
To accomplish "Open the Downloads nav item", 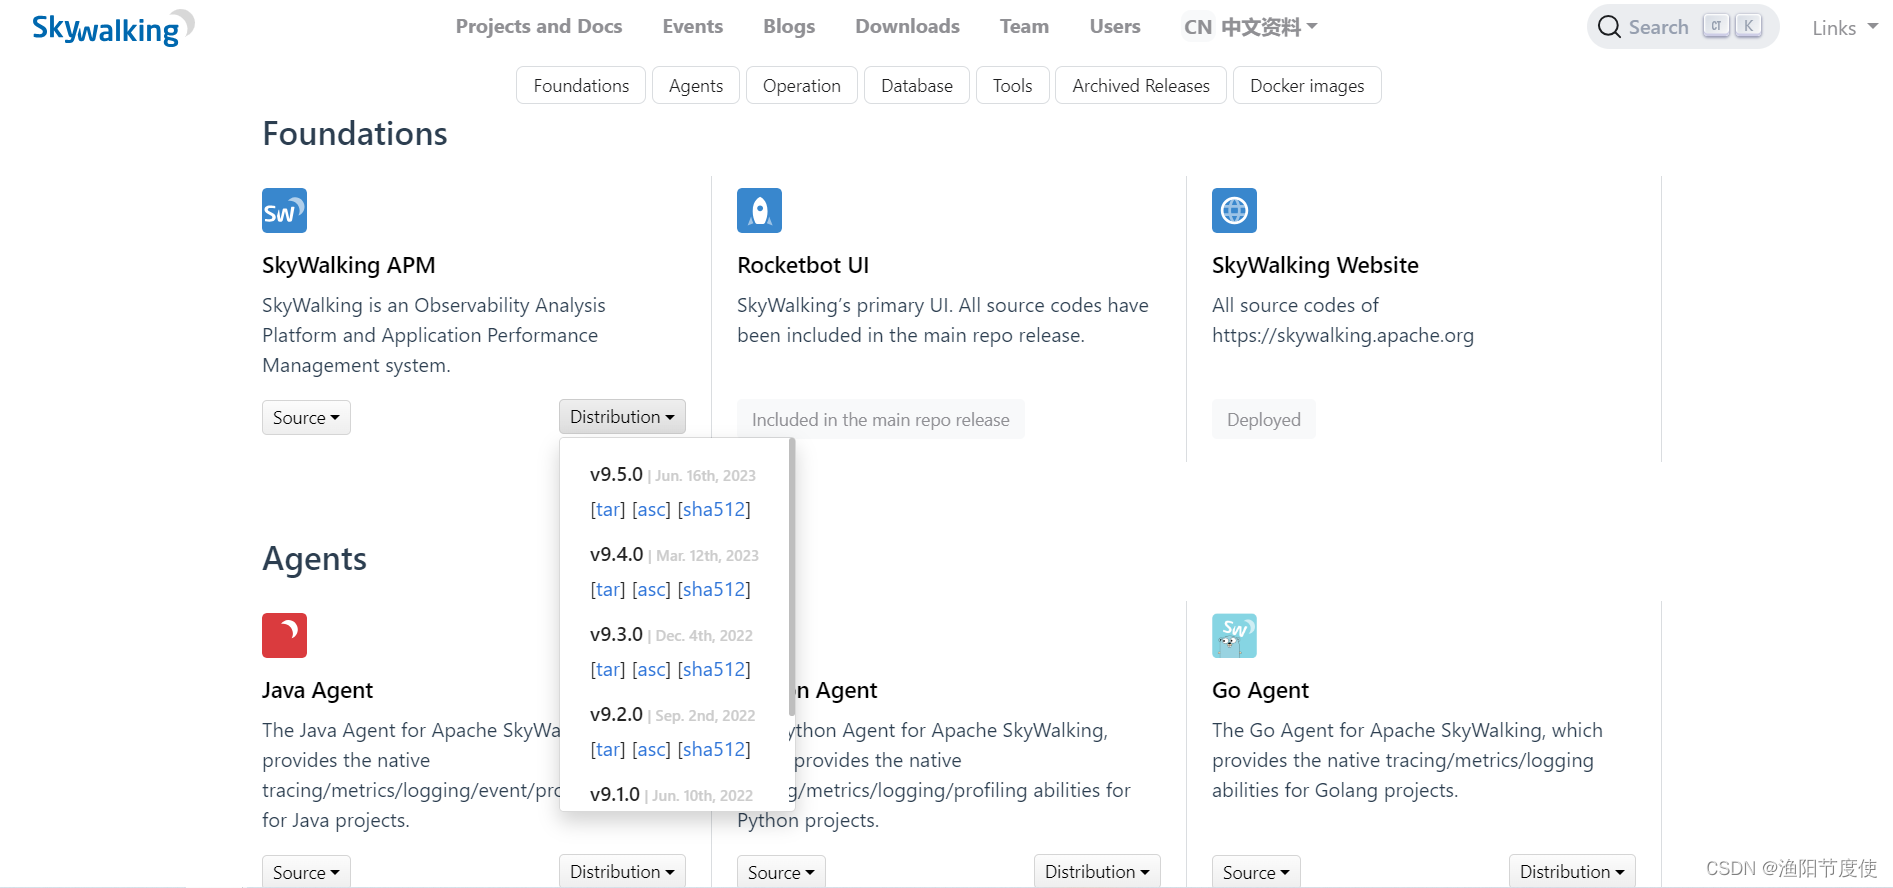I will point(907,26).
